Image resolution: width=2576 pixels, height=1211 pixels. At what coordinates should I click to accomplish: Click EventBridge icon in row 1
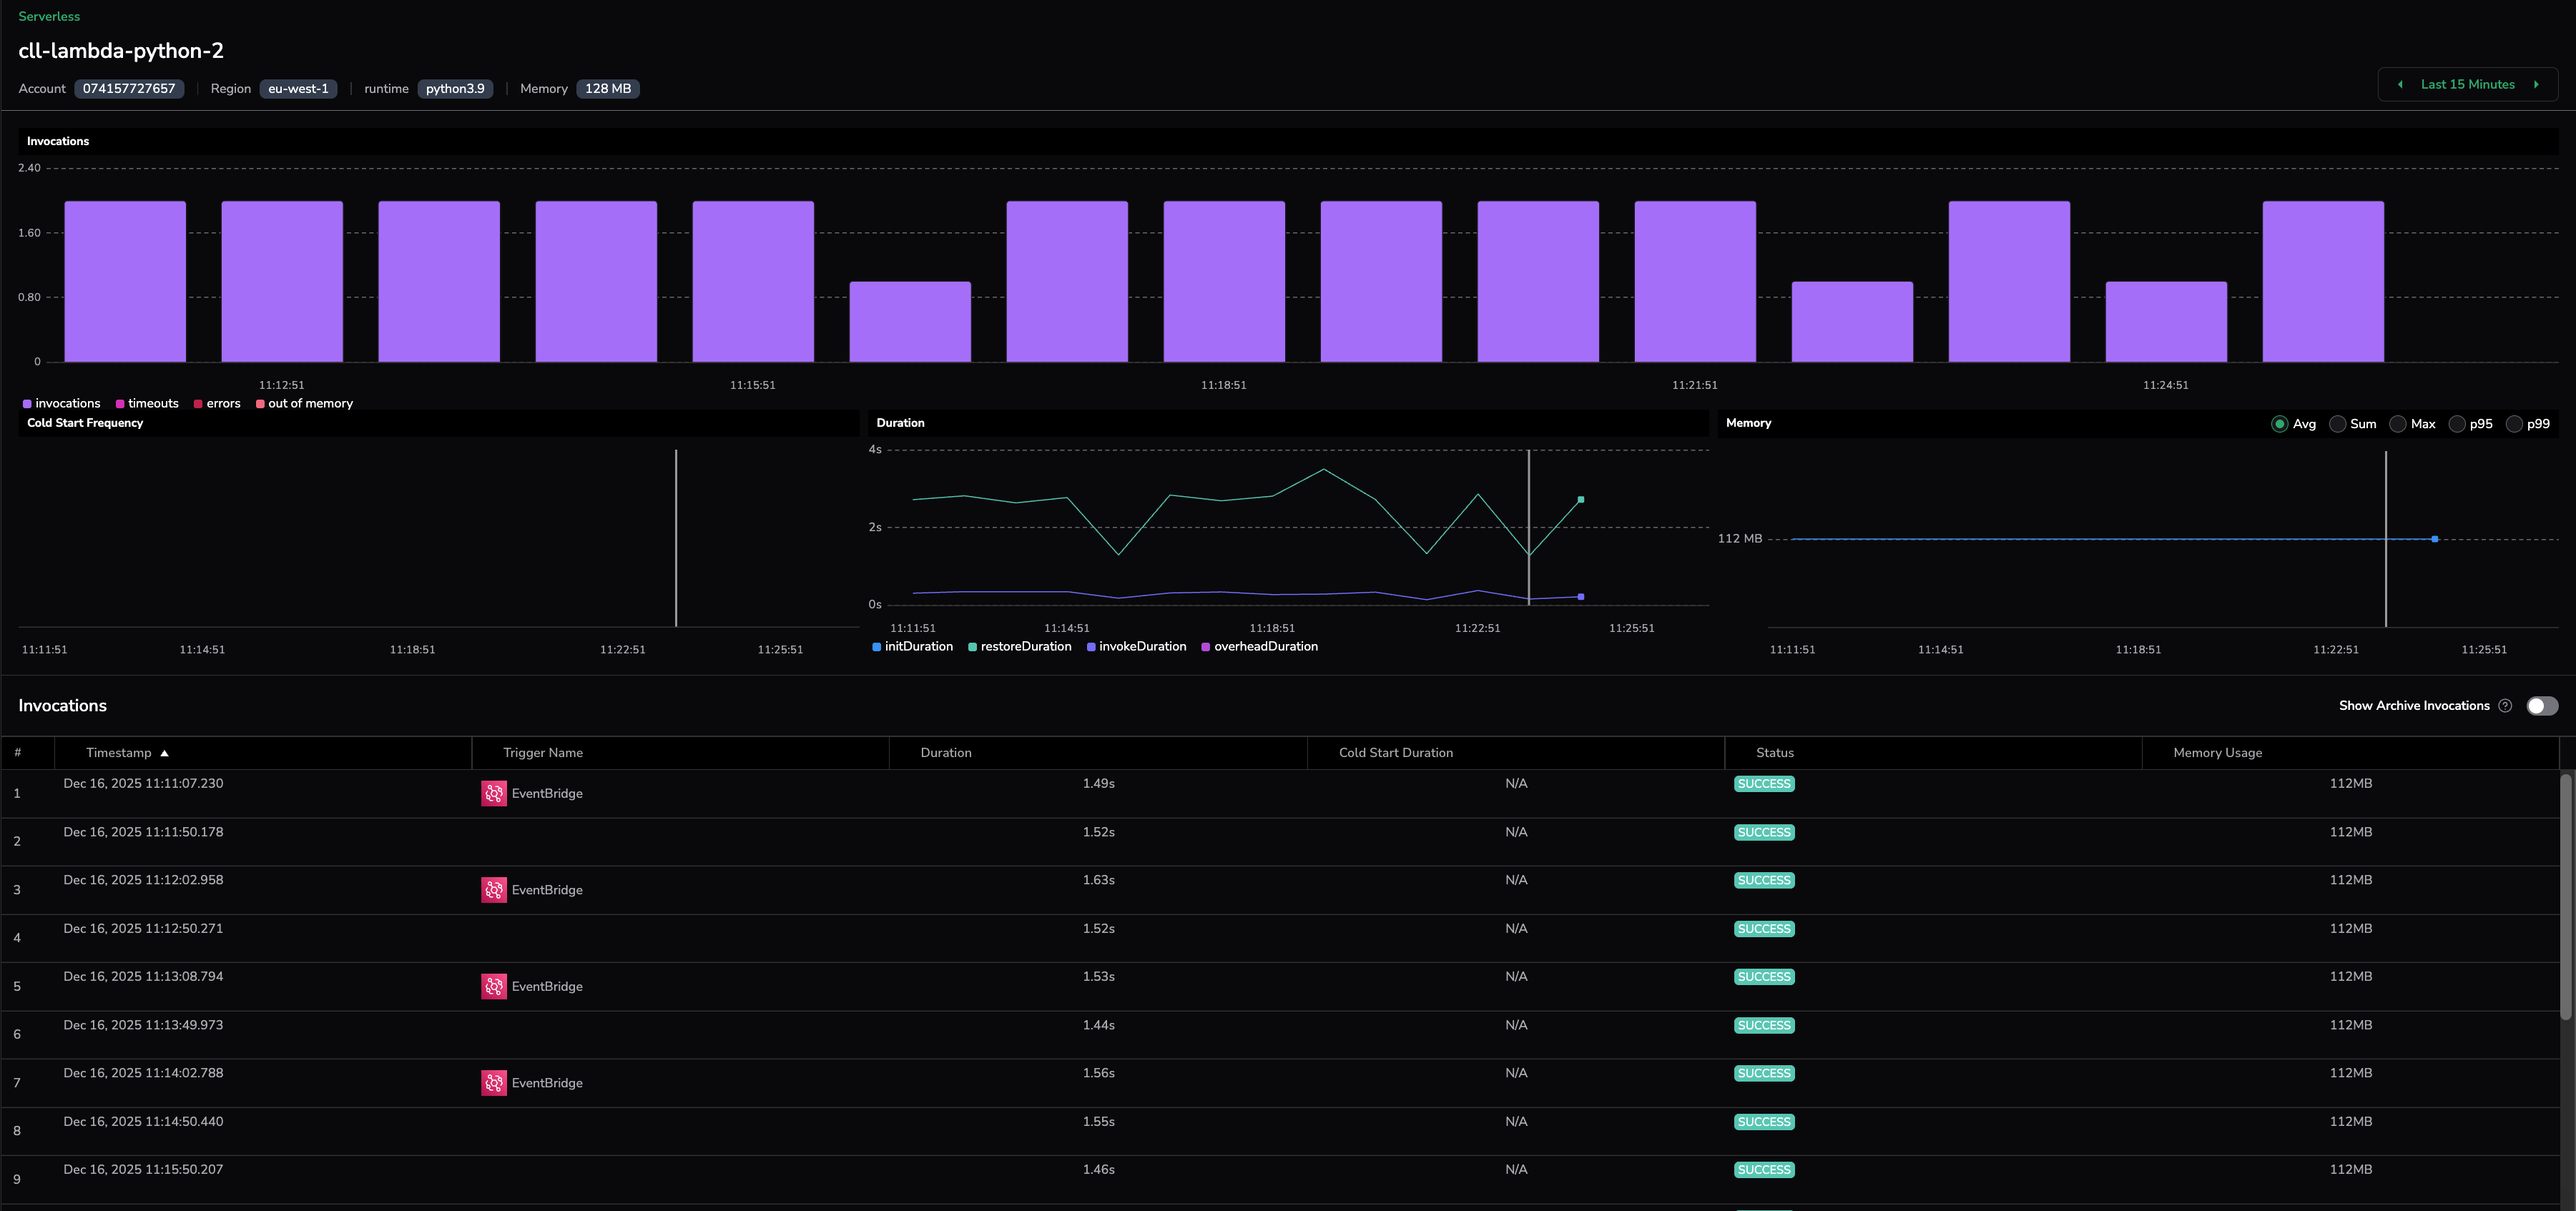[x=494, y=794]
